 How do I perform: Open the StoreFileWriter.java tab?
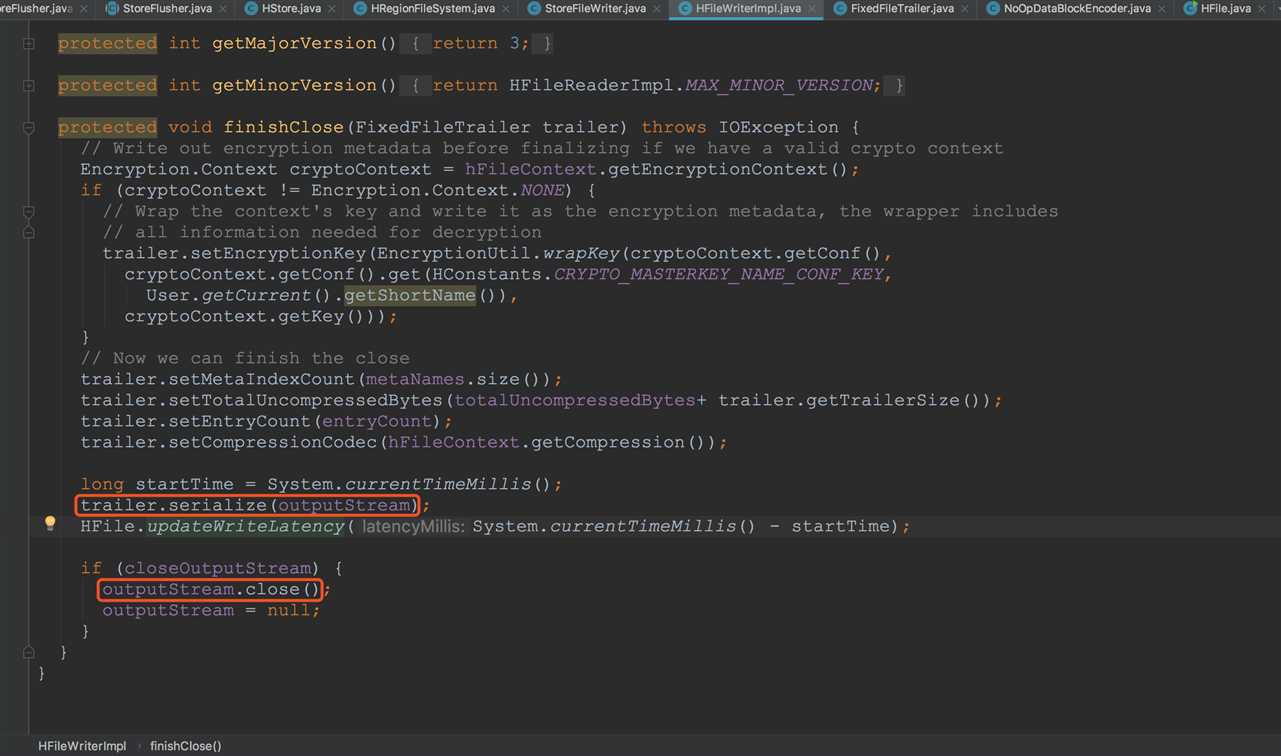click(x=595, y=8)
